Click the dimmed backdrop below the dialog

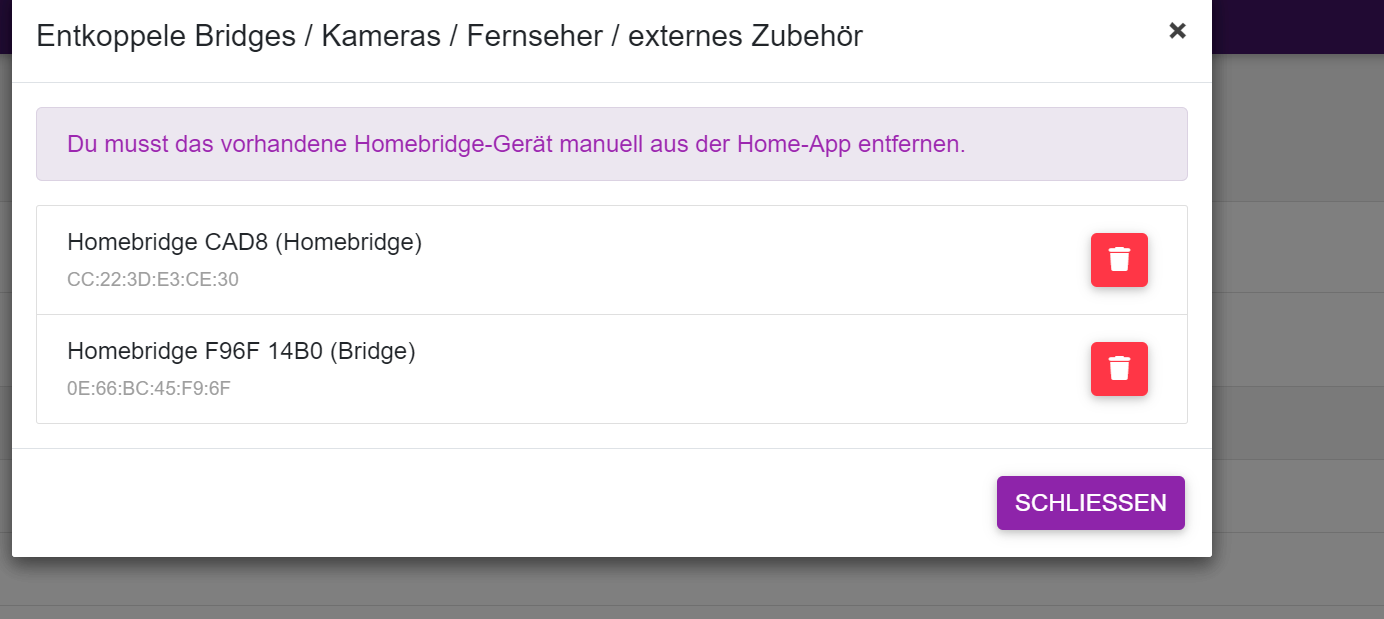[600, 590]
